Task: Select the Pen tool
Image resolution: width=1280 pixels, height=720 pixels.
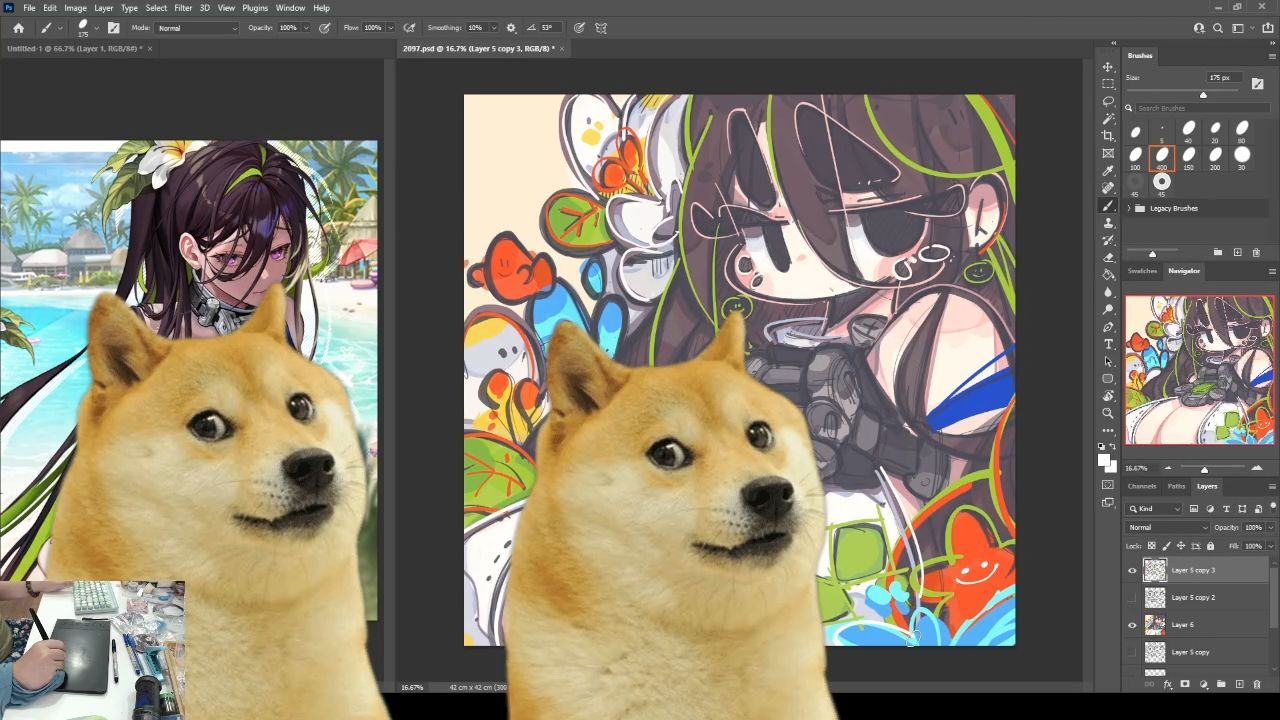Action: [1108, 327]
